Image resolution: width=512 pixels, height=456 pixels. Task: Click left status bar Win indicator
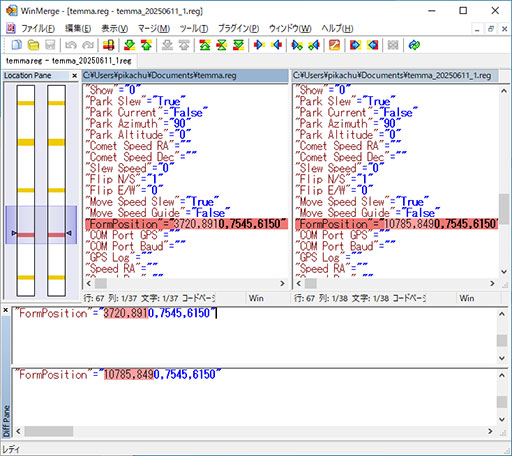pyautogui.click(x=256, y=298)
